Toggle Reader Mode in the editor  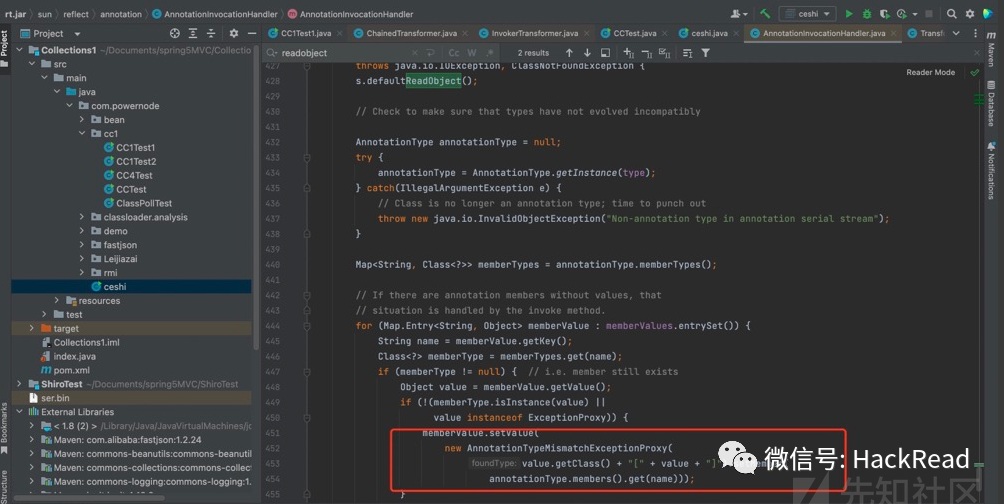[x=930, y=72]
